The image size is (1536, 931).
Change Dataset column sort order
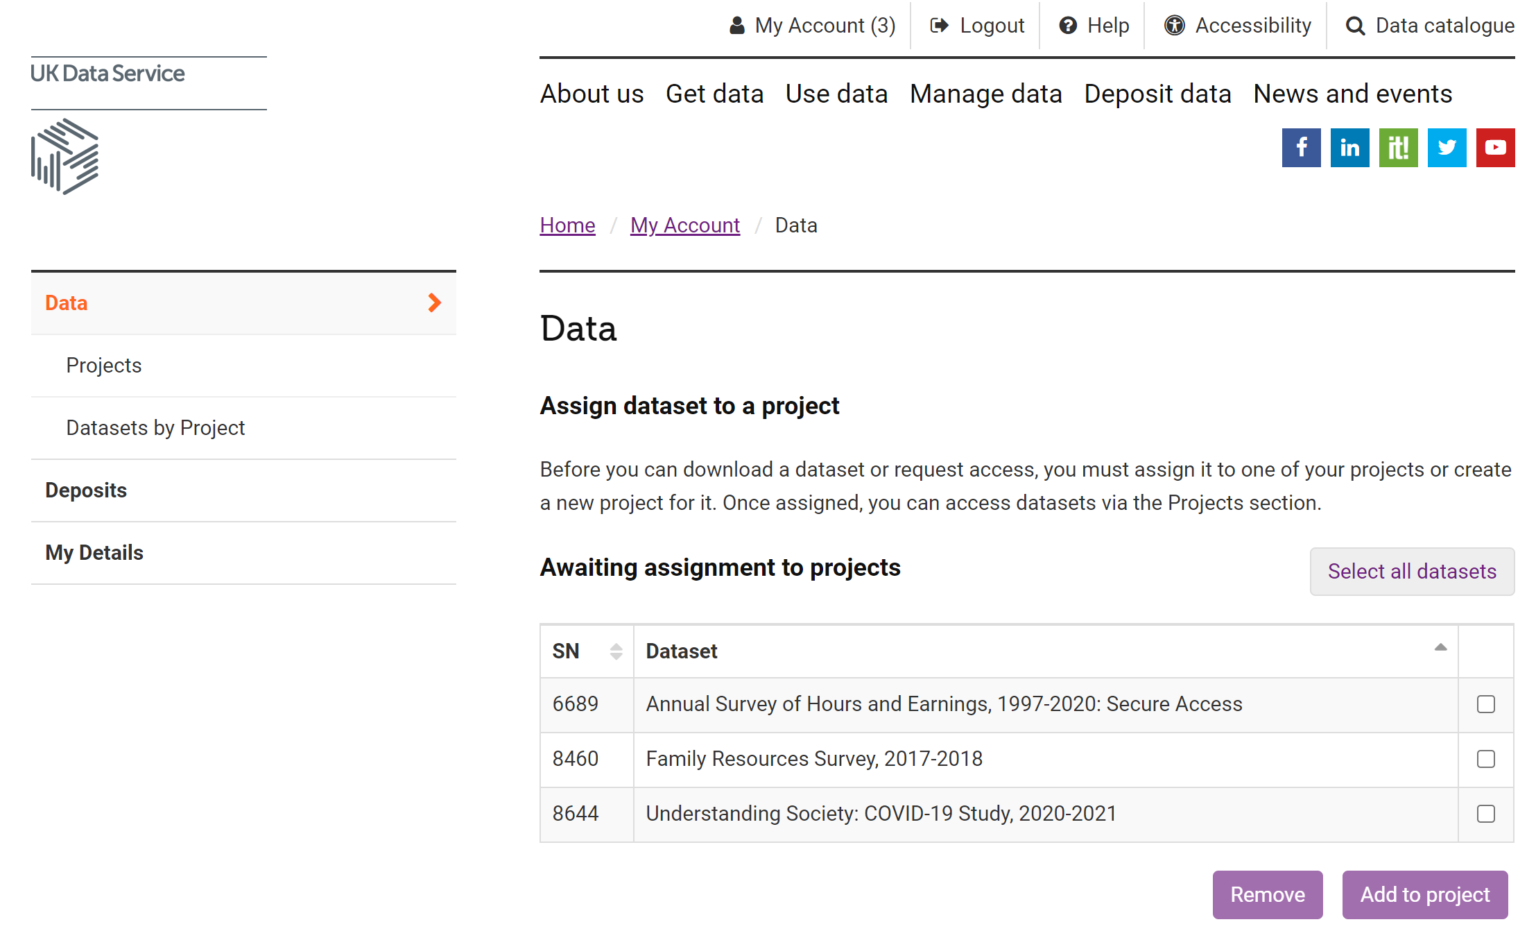click(x=1440, y=647)
